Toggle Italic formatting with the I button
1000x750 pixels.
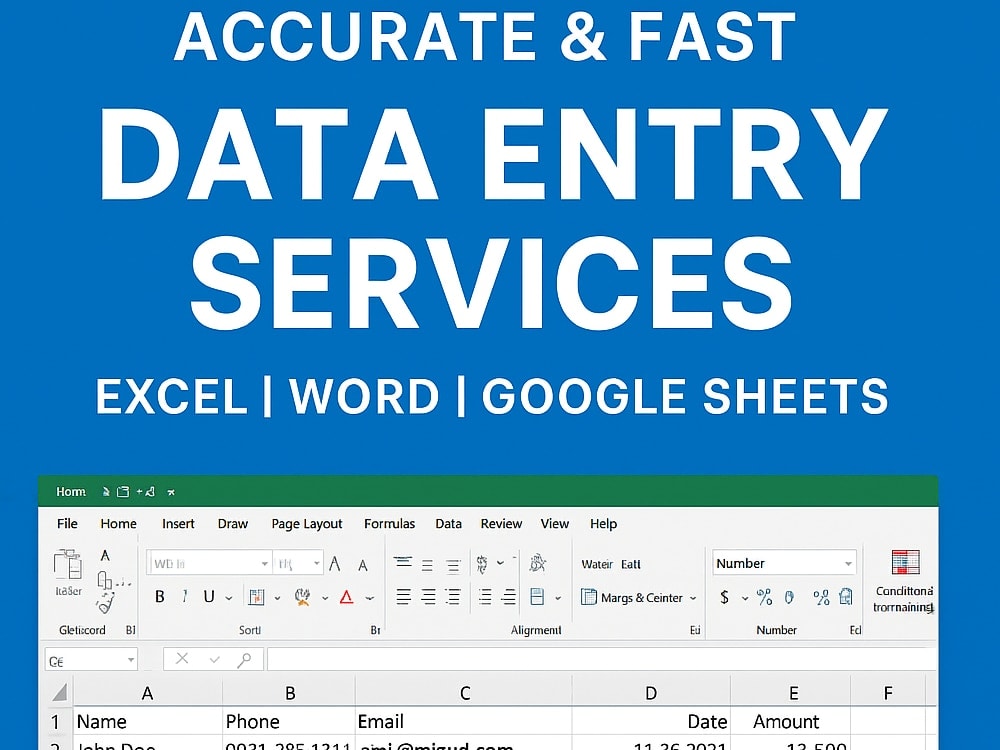click(x=185, y=597)
